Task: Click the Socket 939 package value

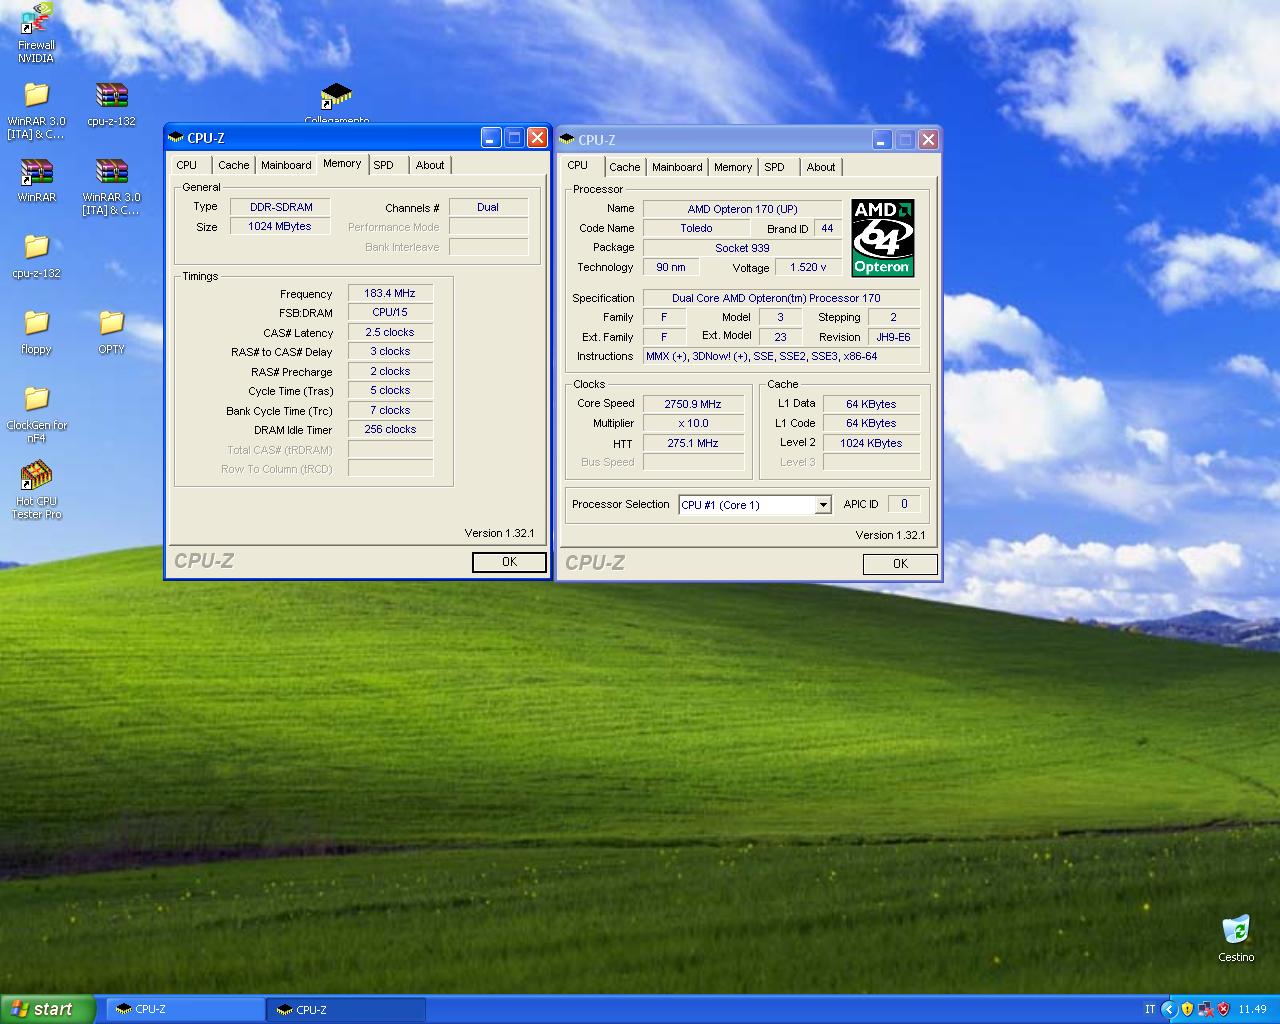Action: (x=742, y=248)
